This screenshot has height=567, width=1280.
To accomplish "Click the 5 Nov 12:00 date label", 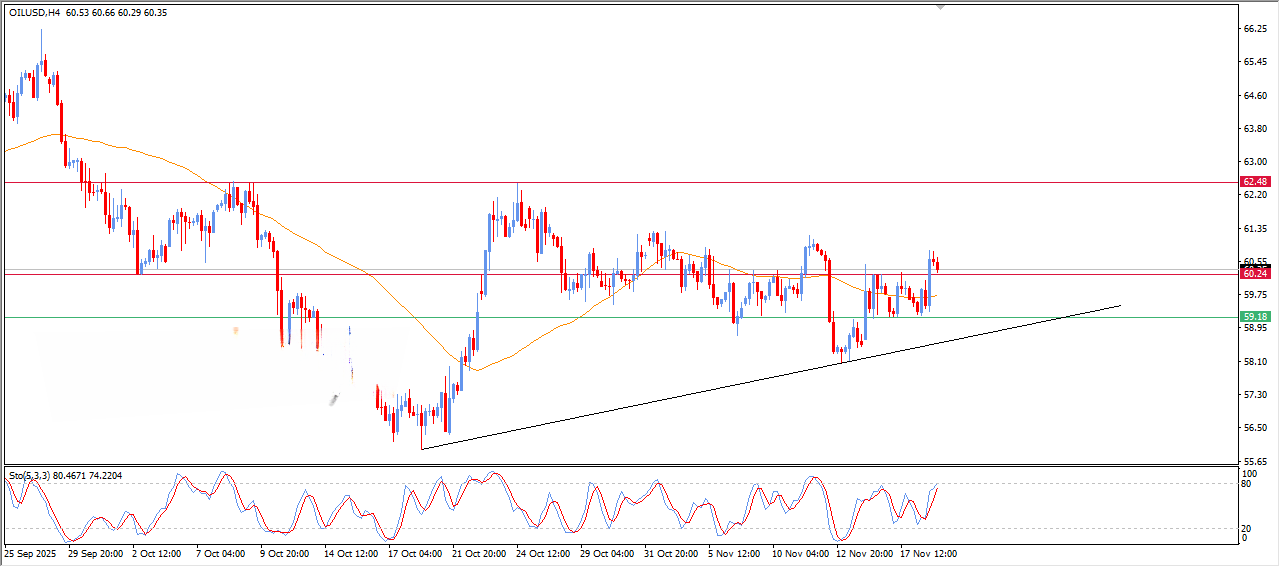I will (x=732, y=552).
